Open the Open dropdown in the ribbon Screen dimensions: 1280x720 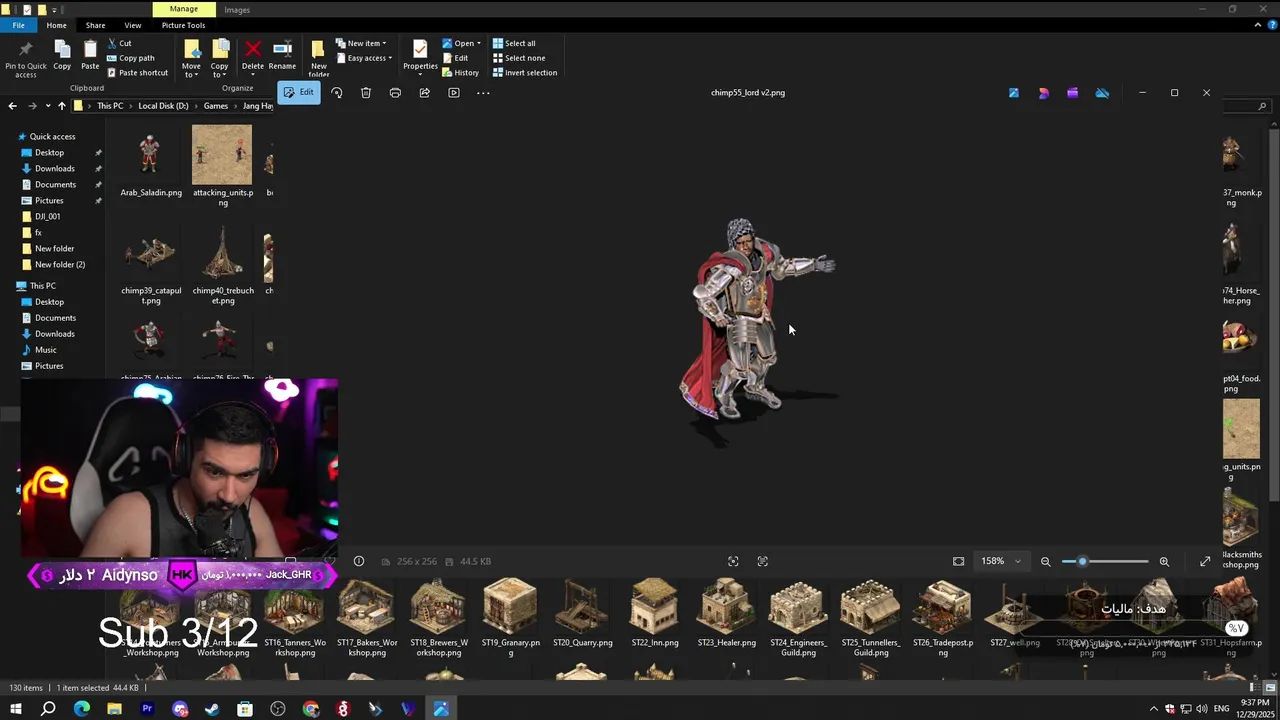pos(462,43)
